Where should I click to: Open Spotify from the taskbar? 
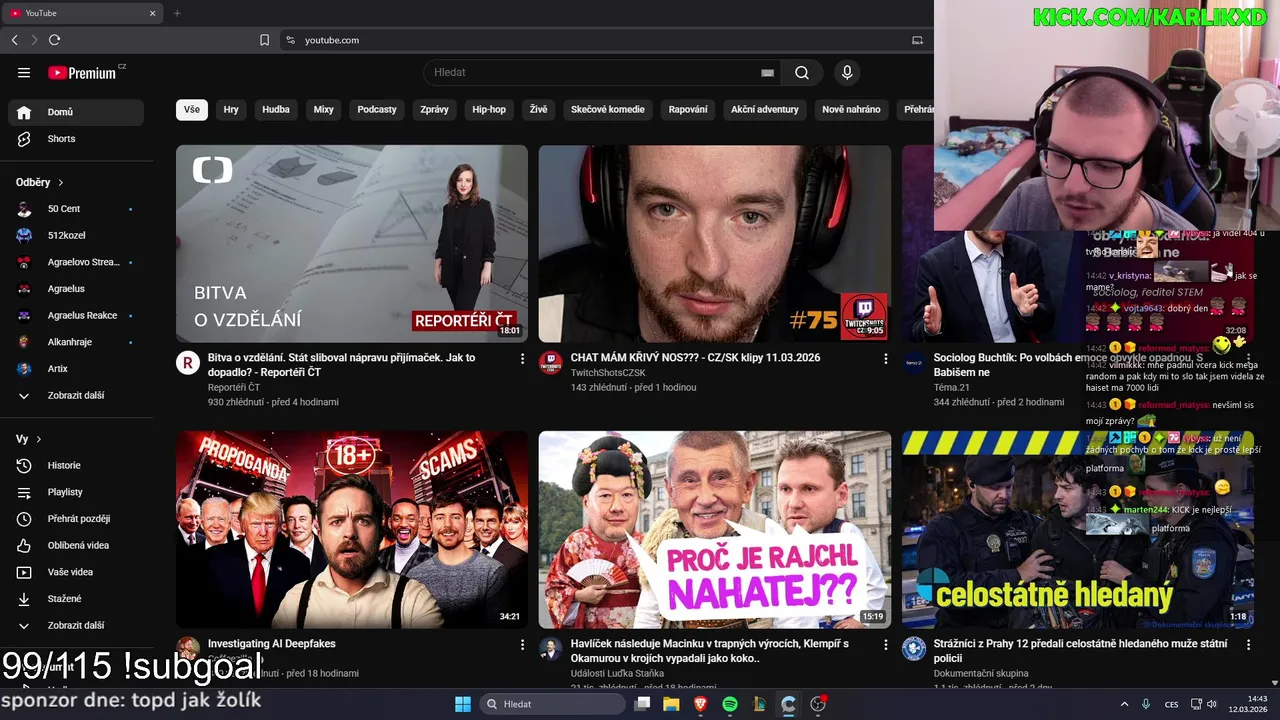click(x=730, y=704)
